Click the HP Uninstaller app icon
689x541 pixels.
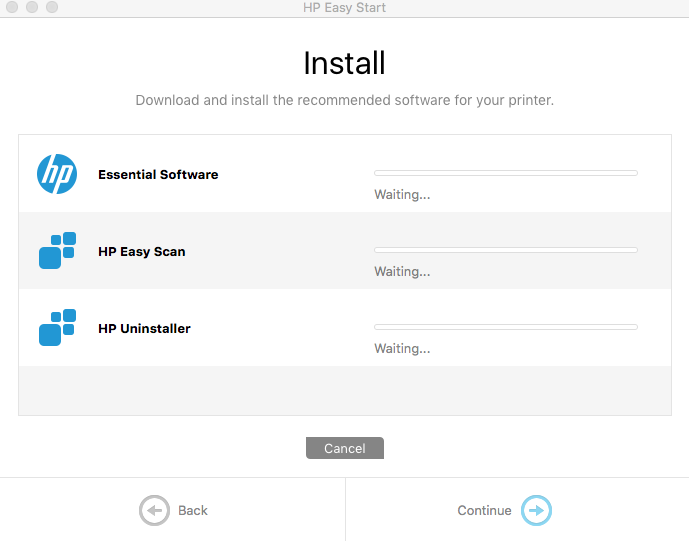57,327
